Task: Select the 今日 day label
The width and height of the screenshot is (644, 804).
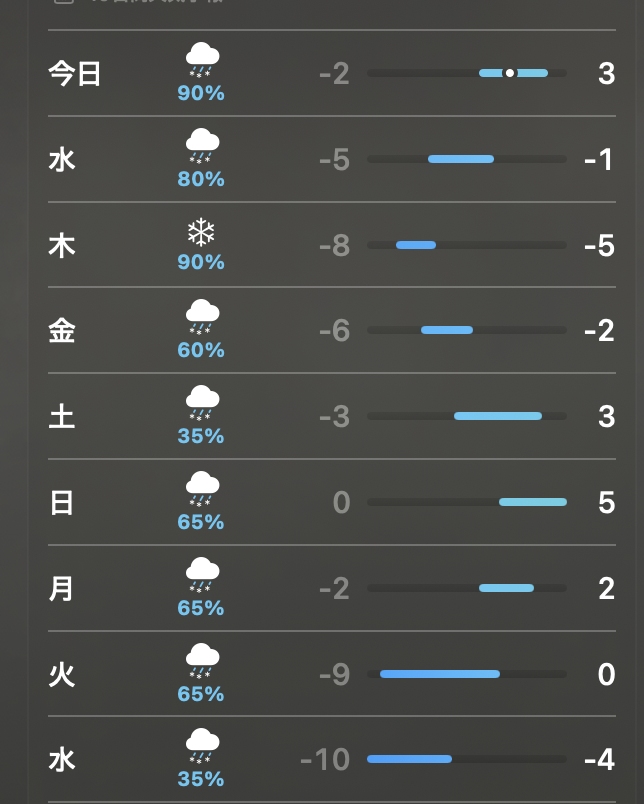Action: [x=75, y=73]
